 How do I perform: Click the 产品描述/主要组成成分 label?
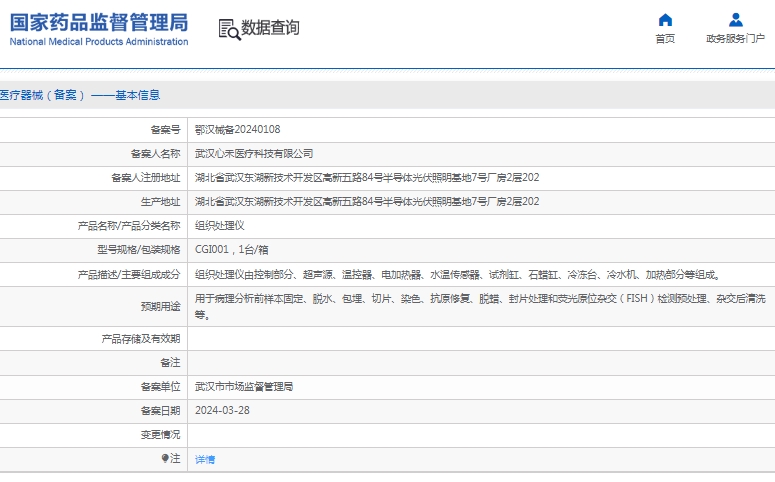pyautogui.click(x=129, y=275)
